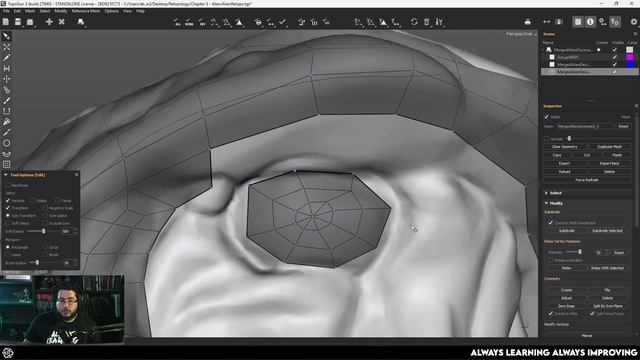Select the Brush tool in left toolbar
This screenshot has height=360, width=640.
tap(7, 100)
